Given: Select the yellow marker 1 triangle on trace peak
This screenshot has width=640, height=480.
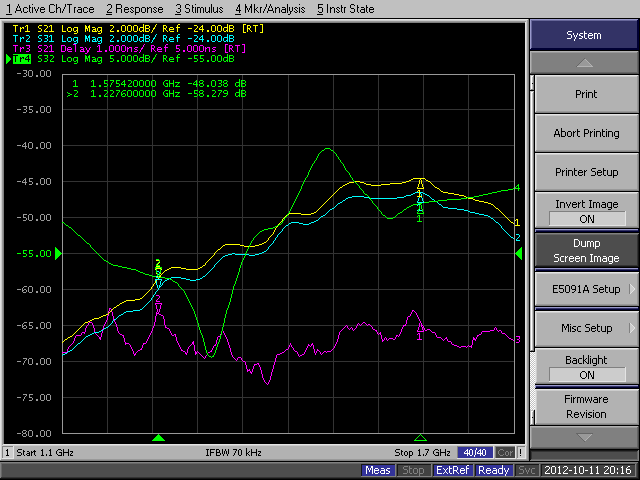Looking at the screenshot, I should click(x=421, y=185).
